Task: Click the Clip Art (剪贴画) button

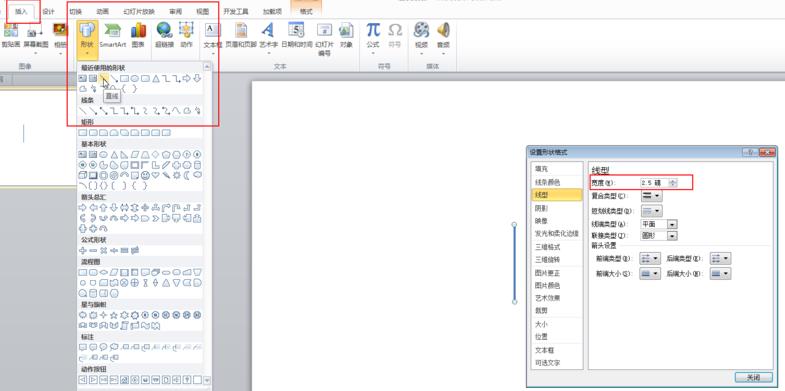Action: coord(10,36)
